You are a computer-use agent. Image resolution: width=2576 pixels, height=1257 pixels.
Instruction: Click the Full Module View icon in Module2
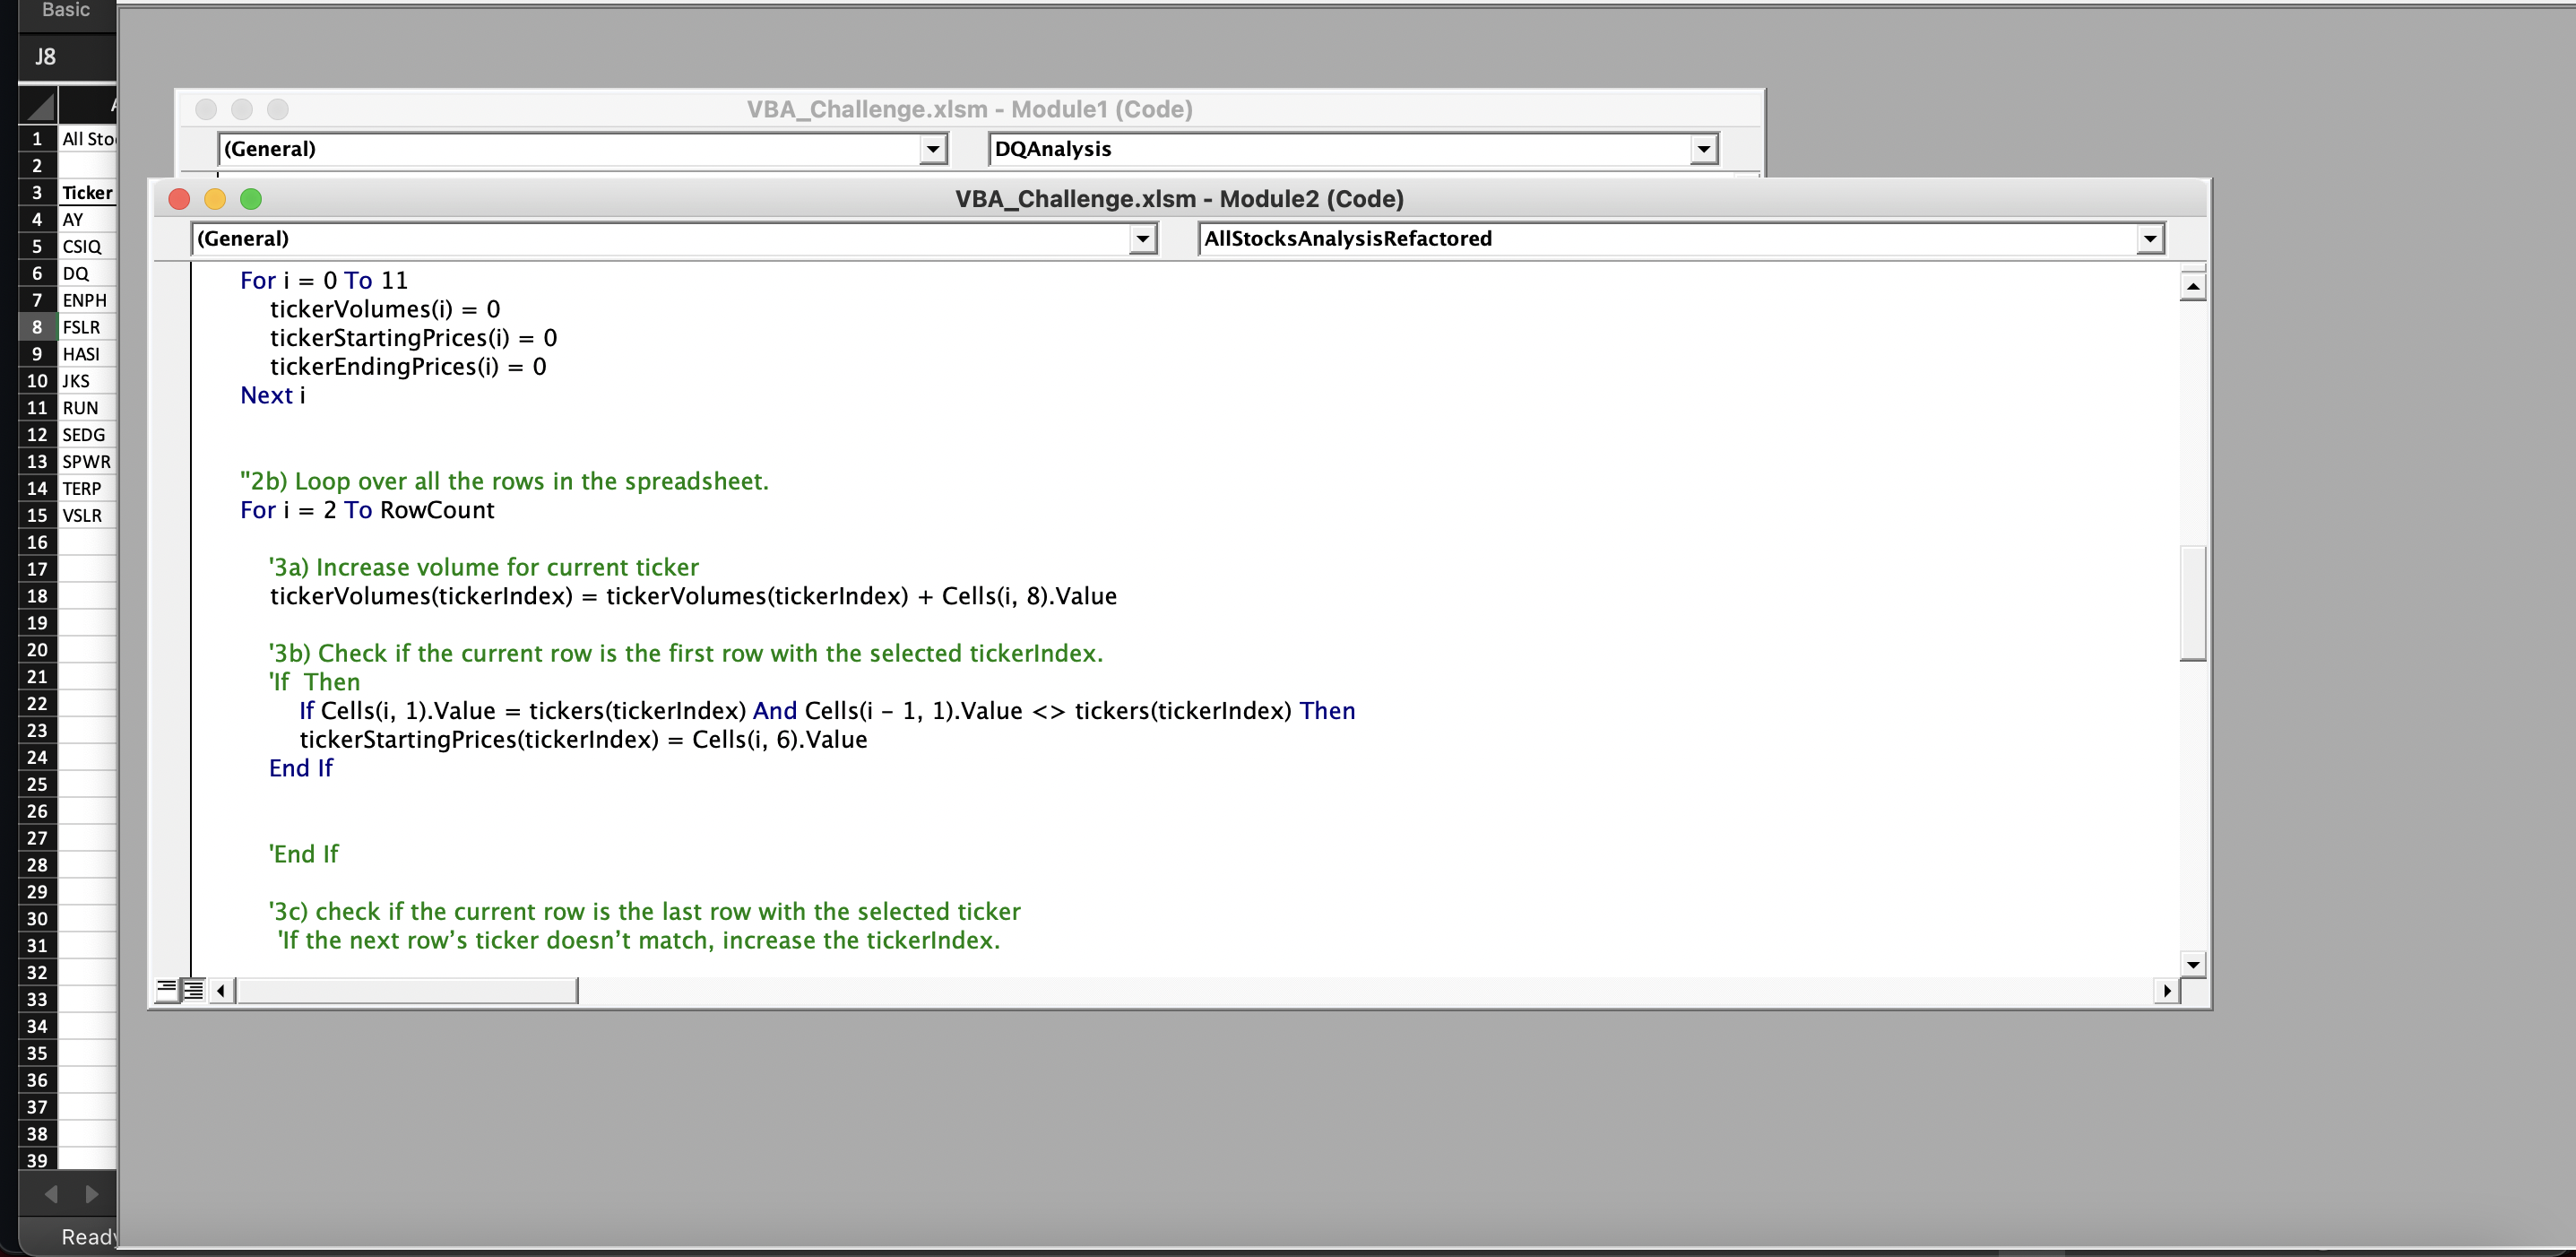coord(193,990)
